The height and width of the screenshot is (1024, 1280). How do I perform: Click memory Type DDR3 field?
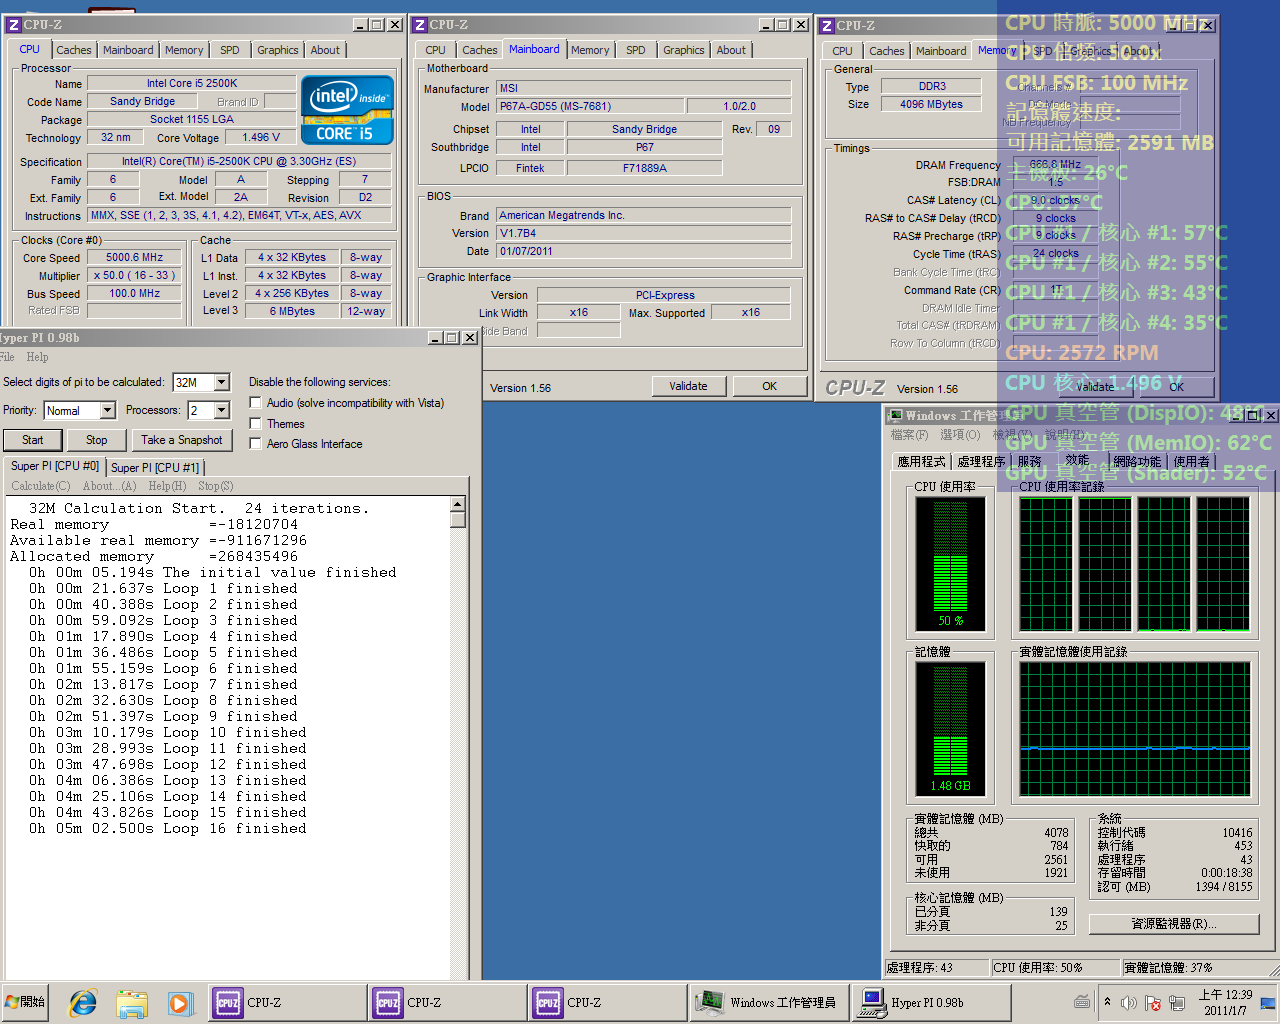coord(932,86)
